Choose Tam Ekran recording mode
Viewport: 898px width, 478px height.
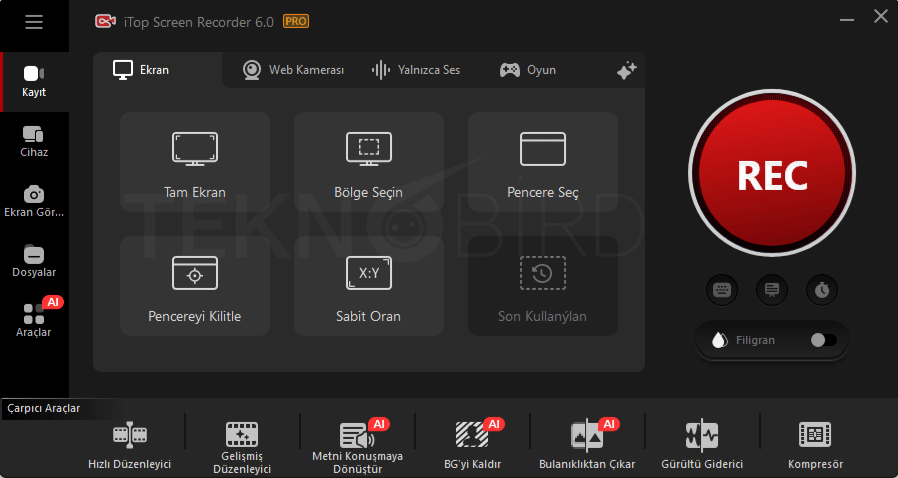(x=195, y=162)
